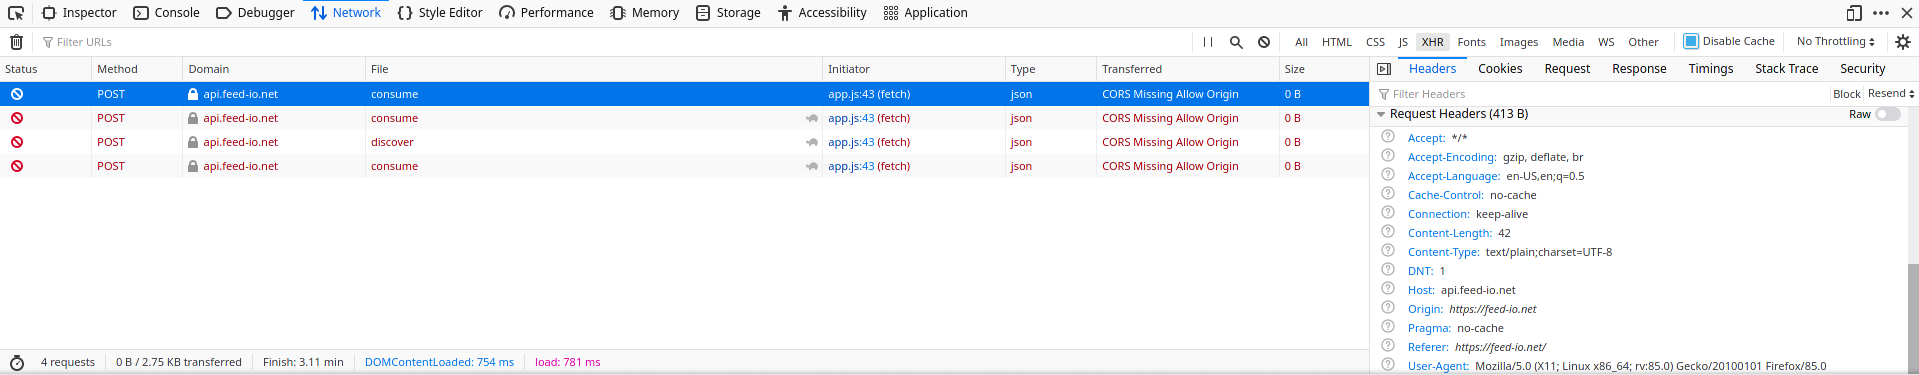Screen dimensions: 1919x375
Task: Open the Resend dropdown
Action: [1891, 93]
